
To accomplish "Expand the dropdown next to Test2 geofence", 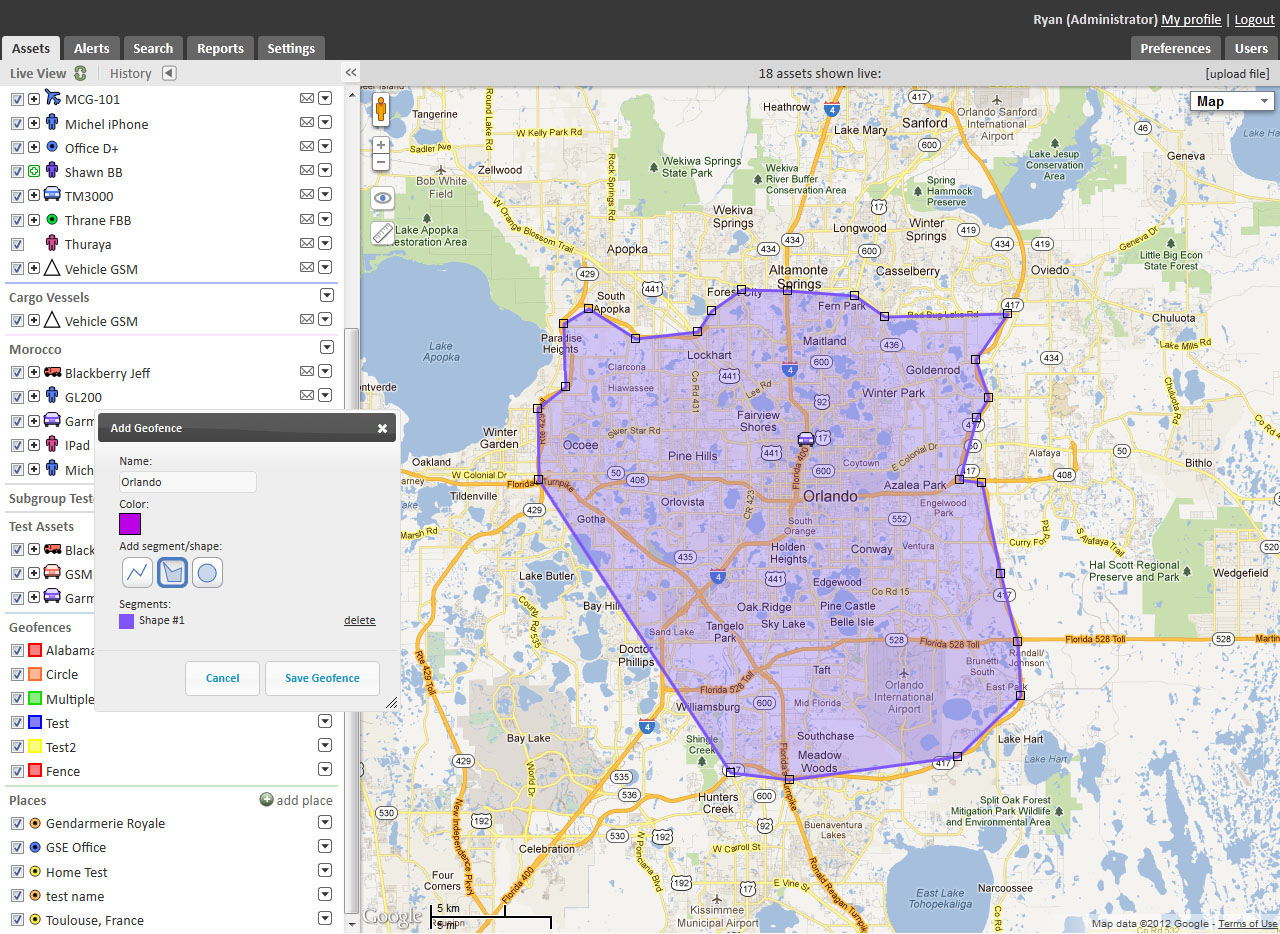I will click(325, 744).
